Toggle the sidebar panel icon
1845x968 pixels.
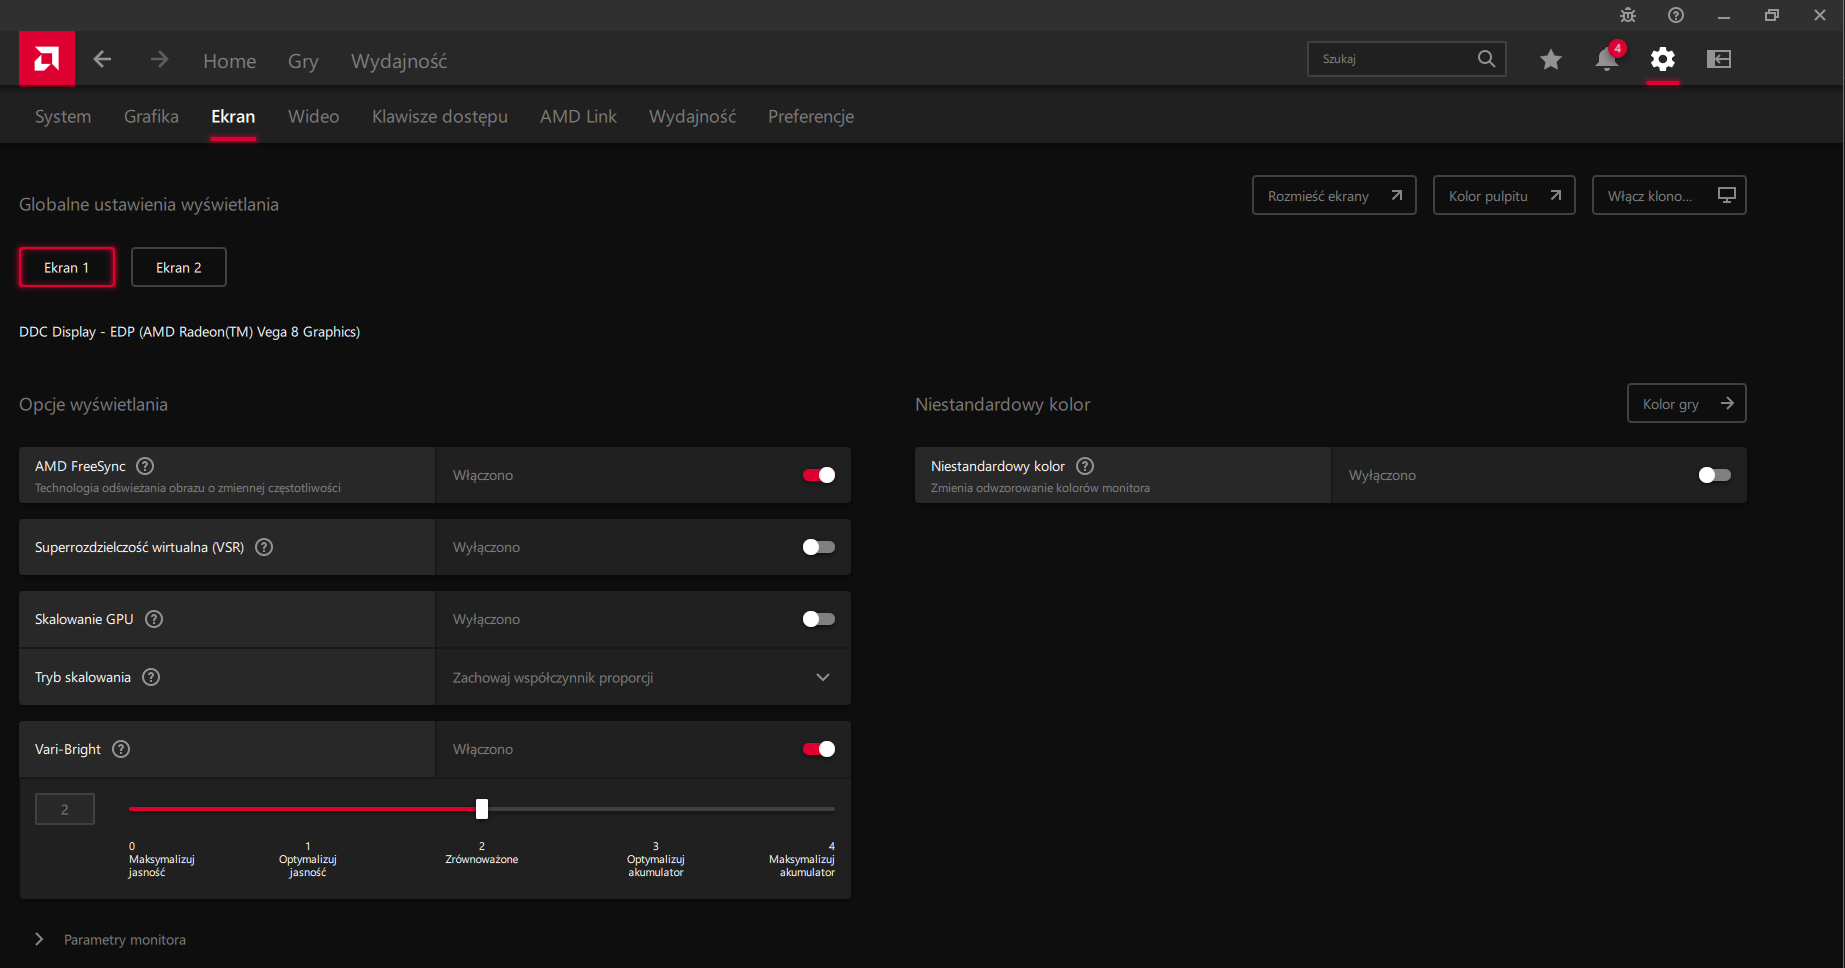[x=1719, y=59]
